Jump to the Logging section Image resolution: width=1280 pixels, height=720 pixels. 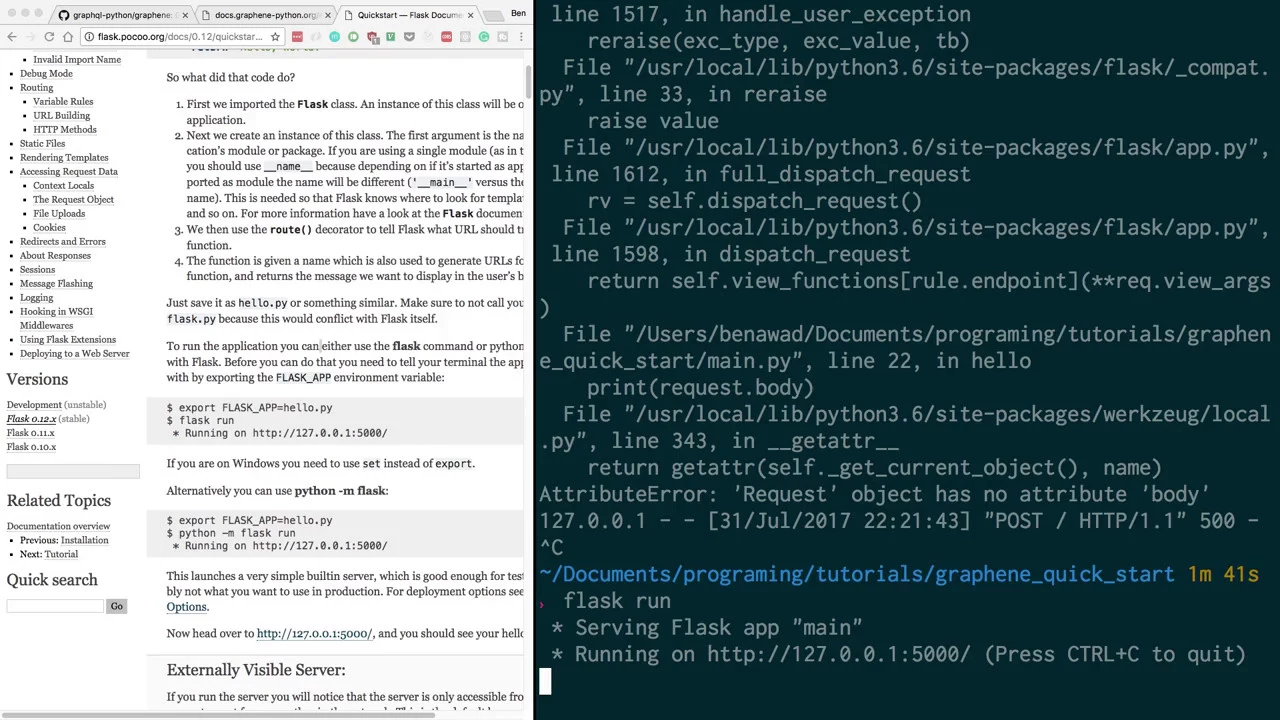point(36,298)
